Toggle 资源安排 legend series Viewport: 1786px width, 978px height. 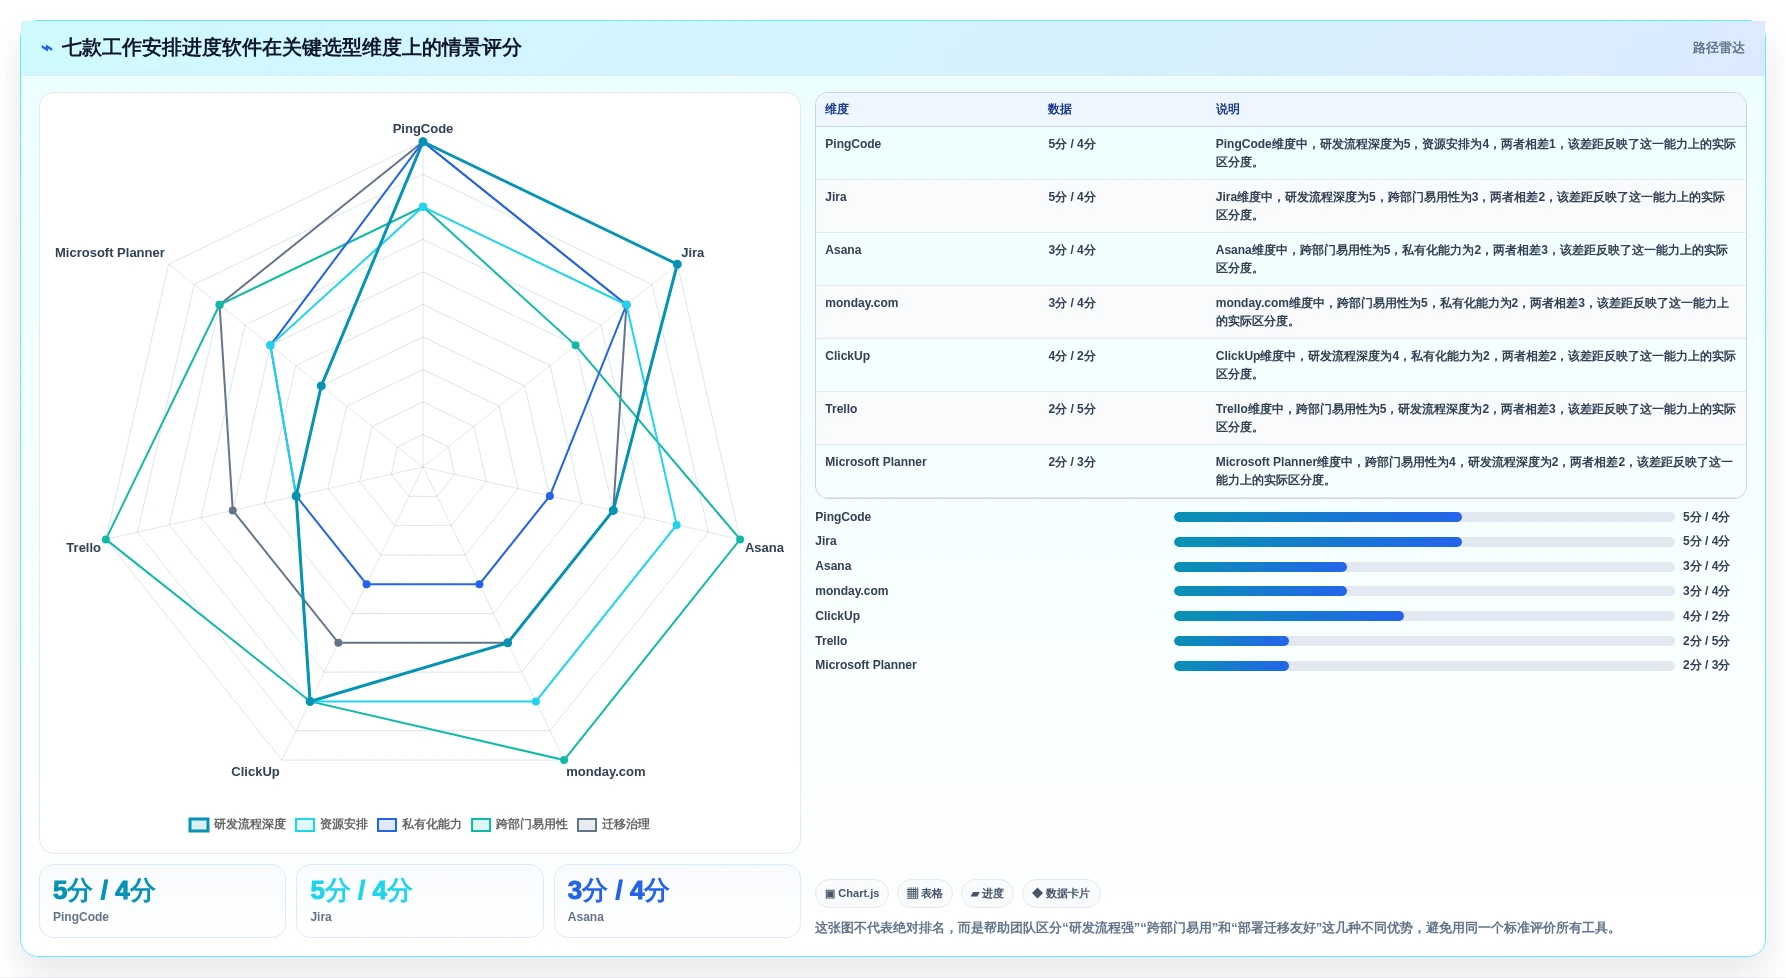(x=332, y=825)
